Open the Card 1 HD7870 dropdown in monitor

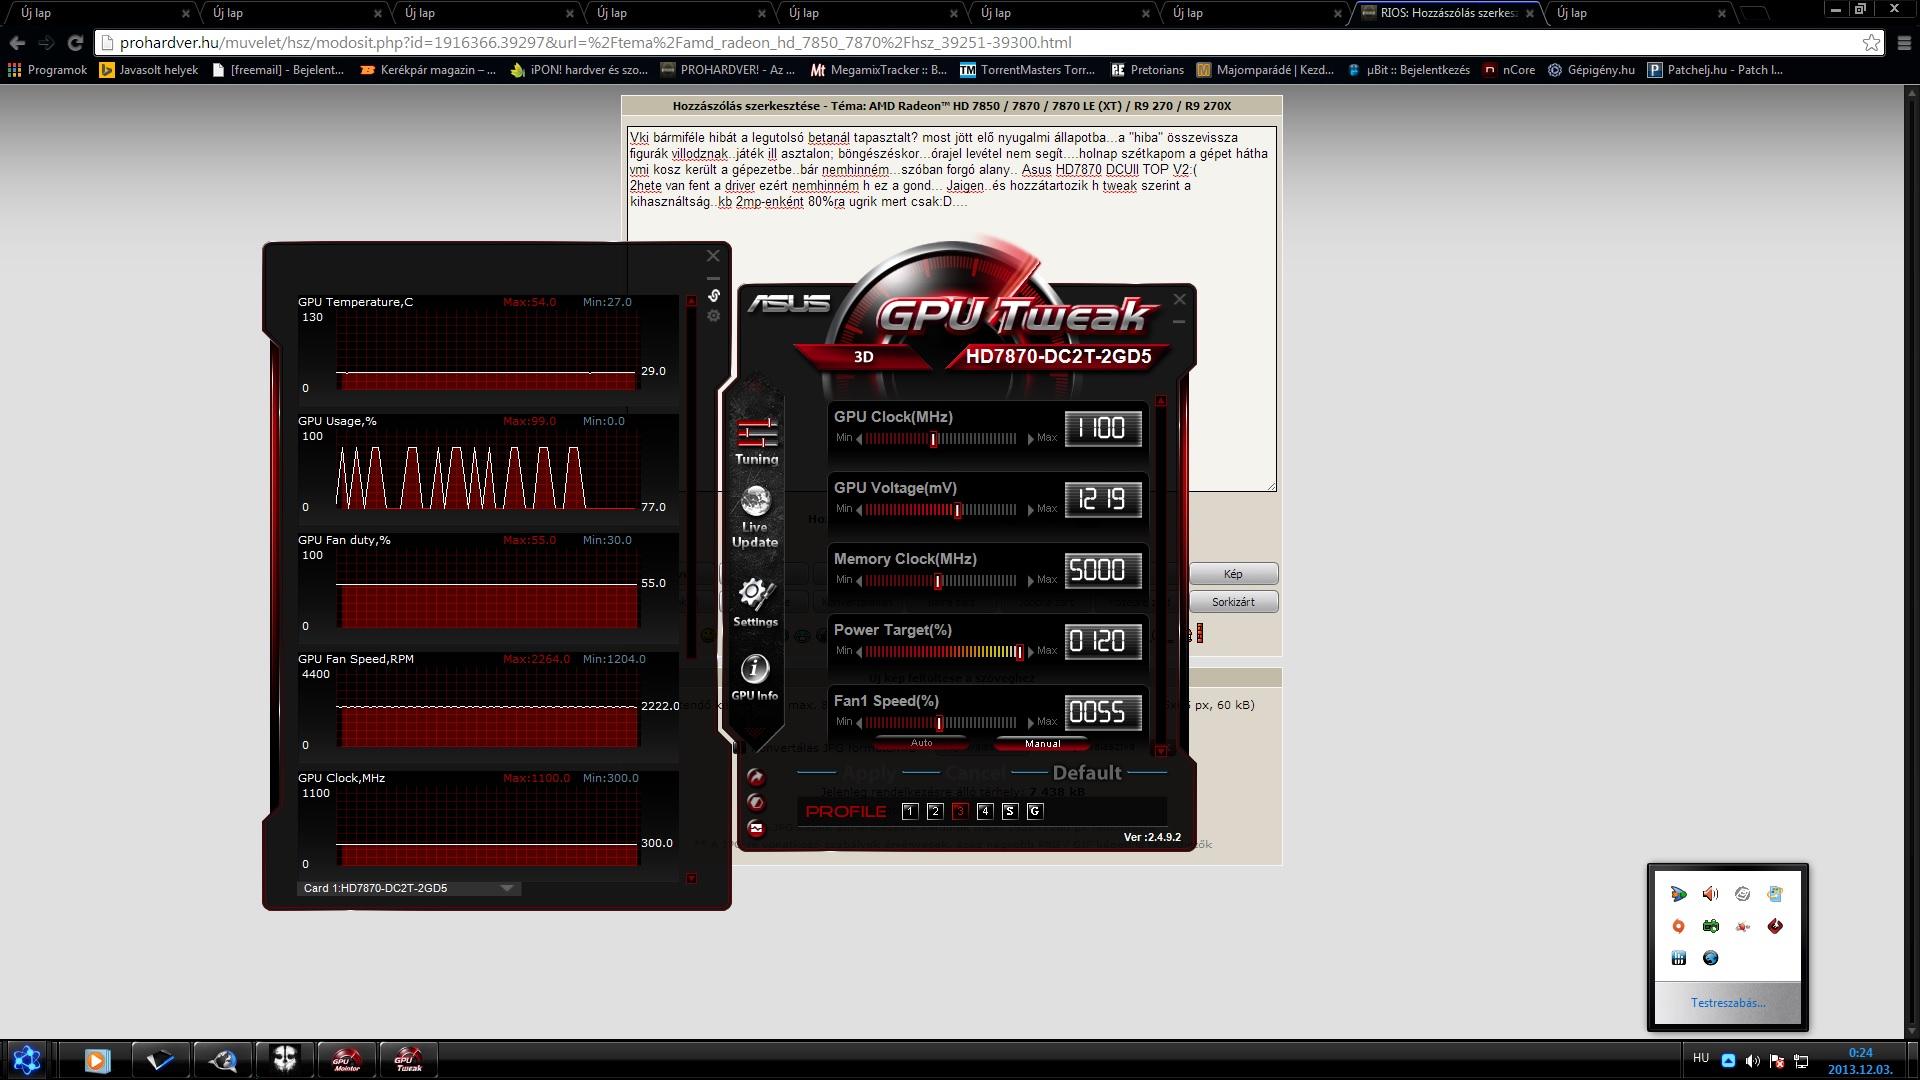click(x=408, y=888)
